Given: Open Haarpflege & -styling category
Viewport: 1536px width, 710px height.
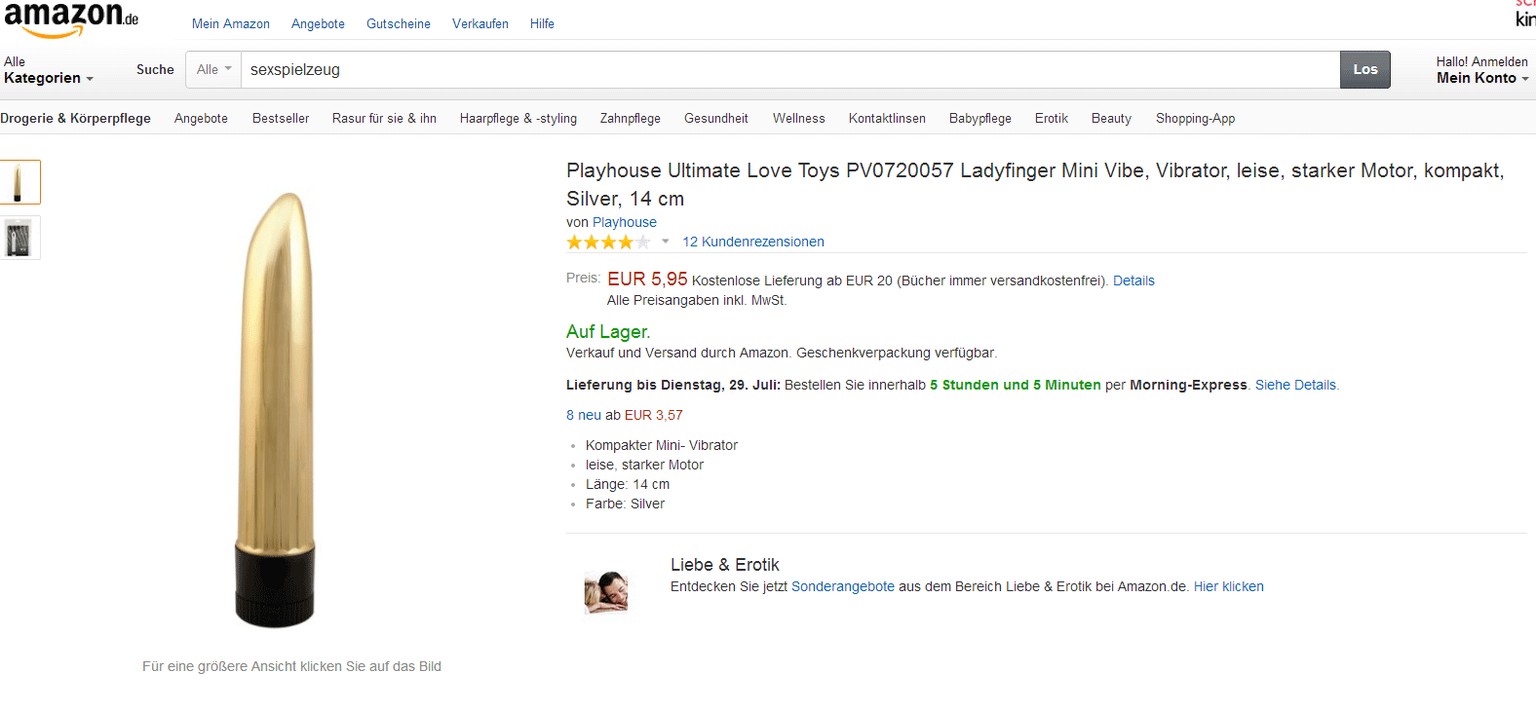Looking at the screenshot, I should [x=518, y=118].
